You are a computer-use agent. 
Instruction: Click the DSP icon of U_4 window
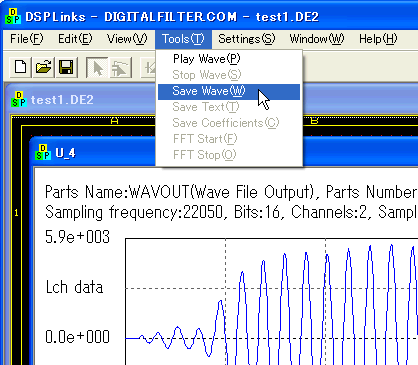[x=43, y=152]
